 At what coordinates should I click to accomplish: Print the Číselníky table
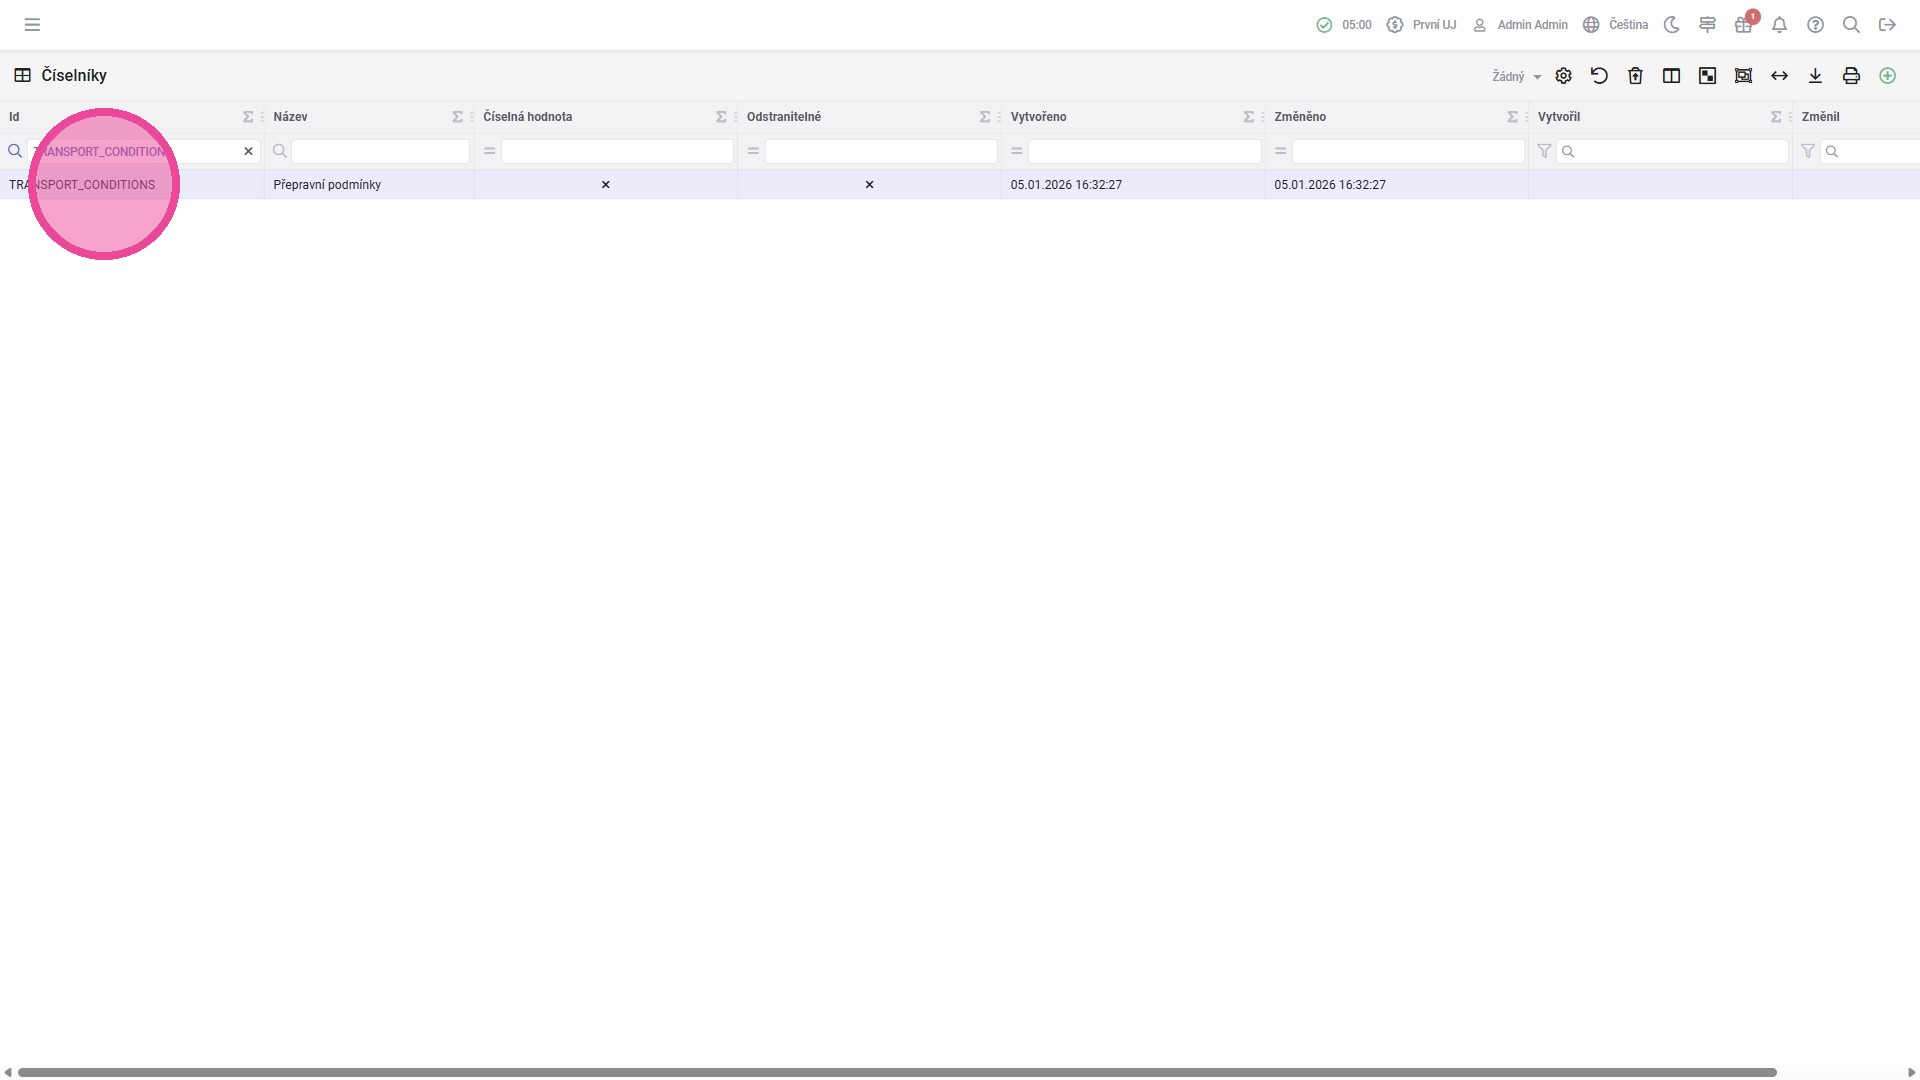[x=1851, y=76]
